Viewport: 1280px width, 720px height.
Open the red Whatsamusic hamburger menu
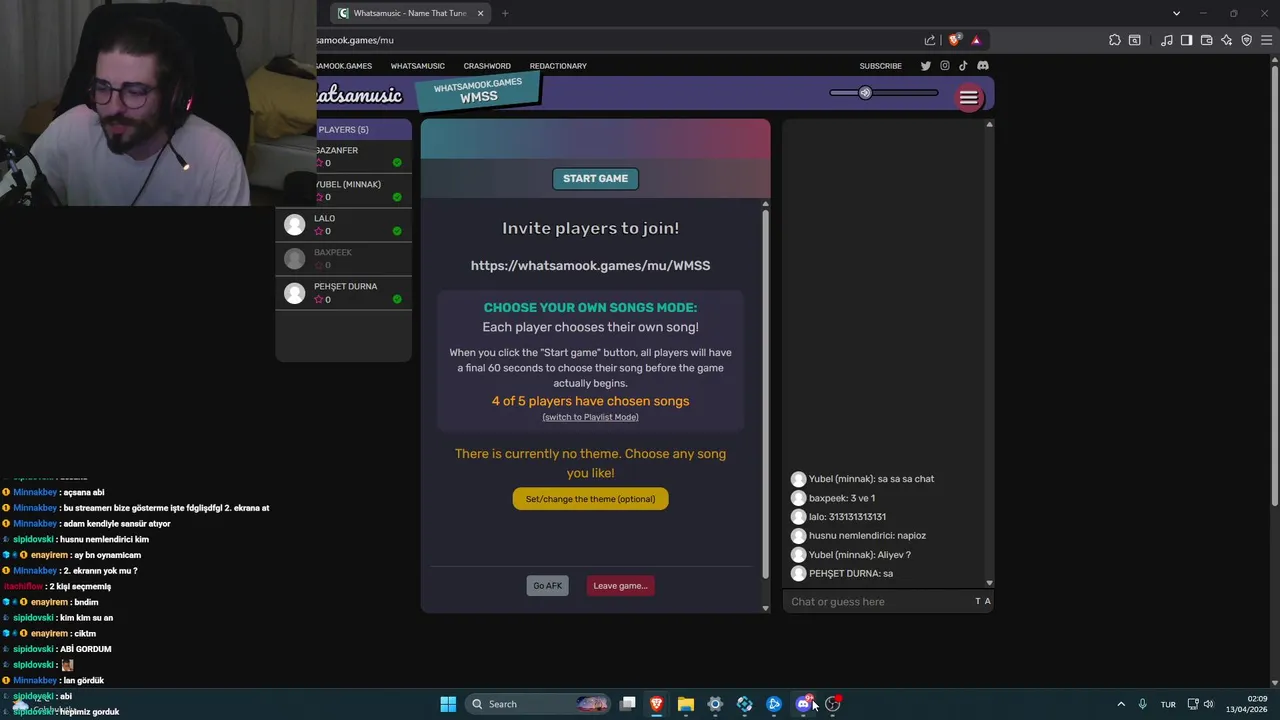(968, 97)
